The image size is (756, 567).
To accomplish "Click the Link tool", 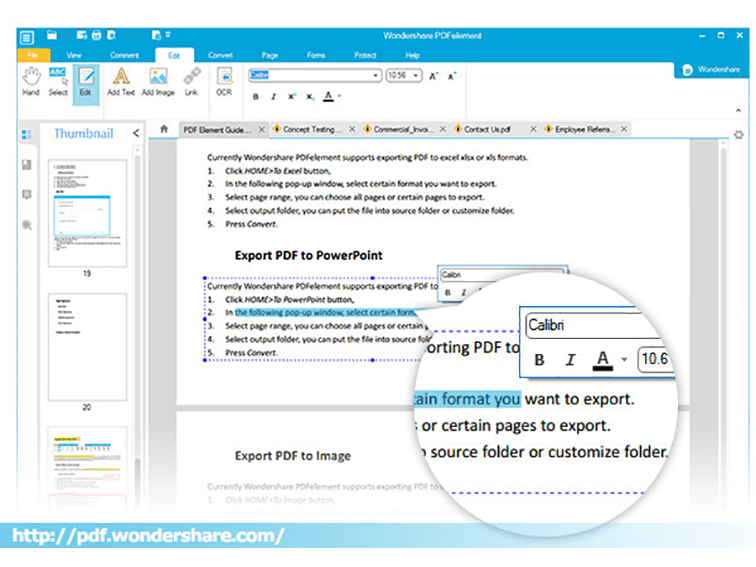I will (191, 82).
